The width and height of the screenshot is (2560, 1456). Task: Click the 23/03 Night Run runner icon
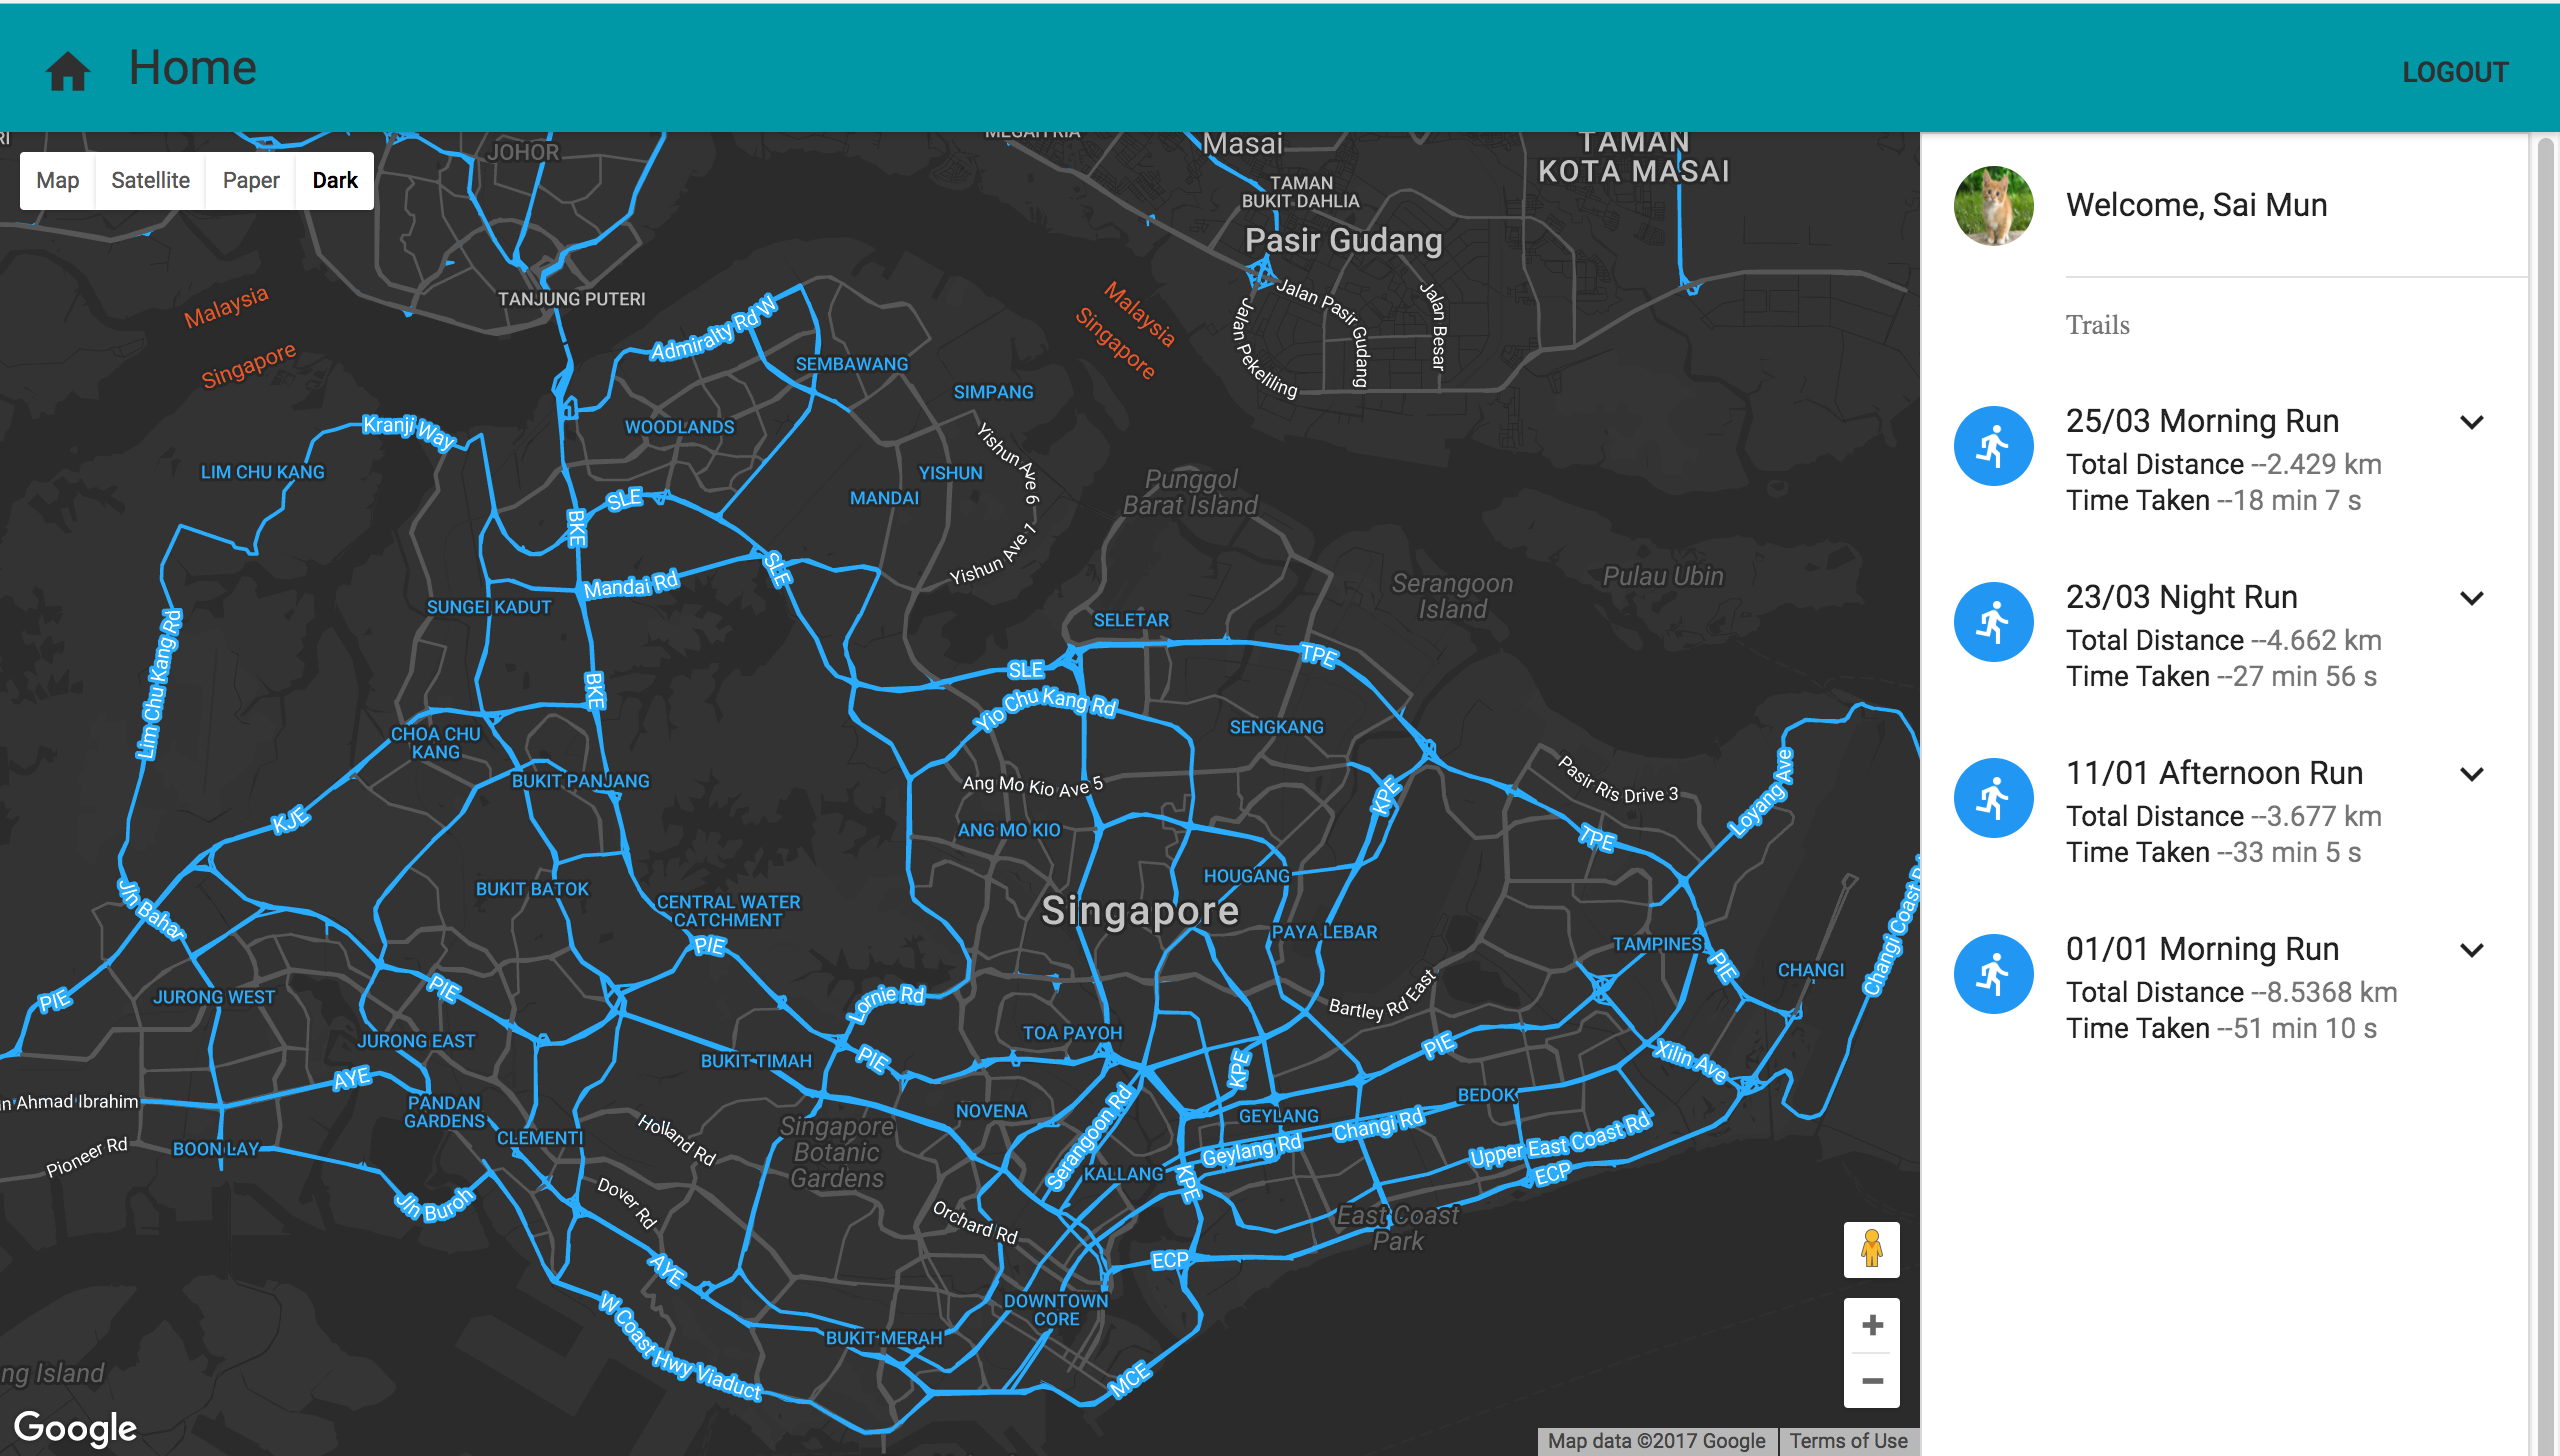(x=1993, y=622)
